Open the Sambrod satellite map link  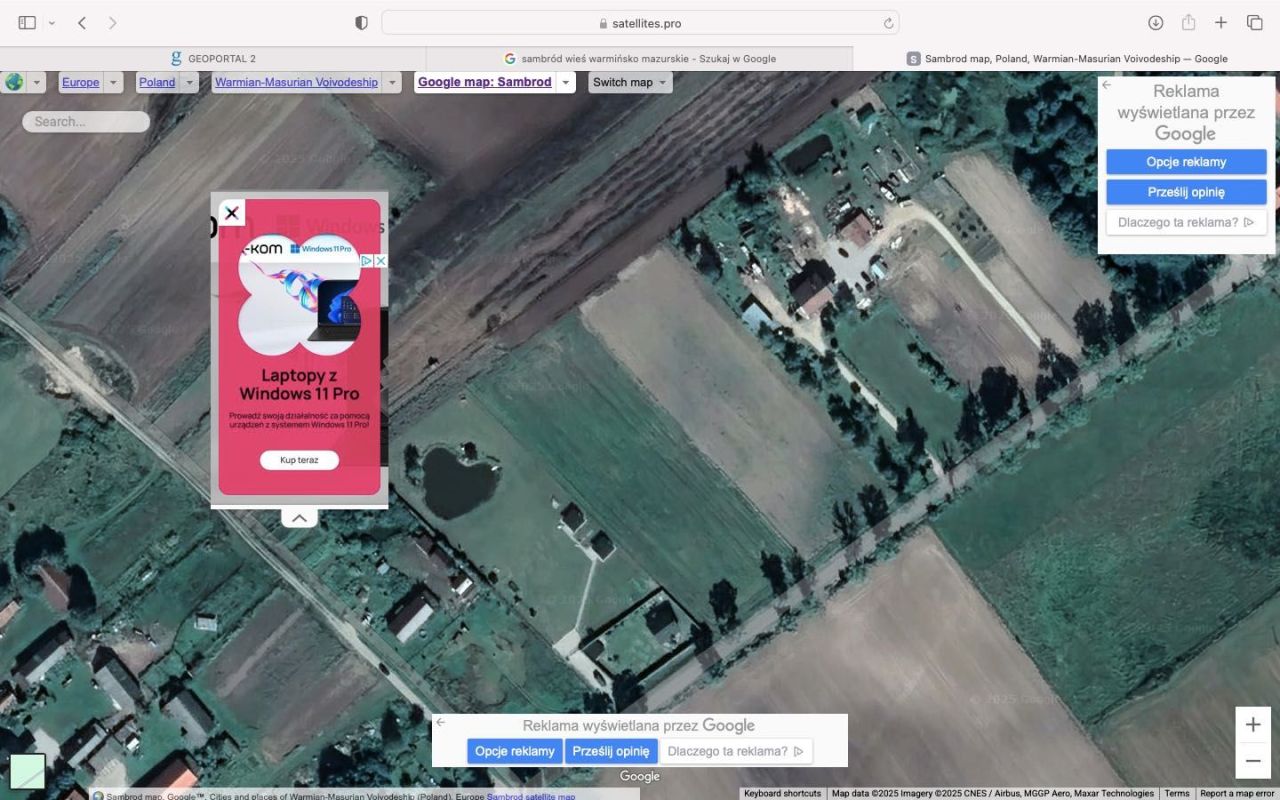(x=531, y=796)
